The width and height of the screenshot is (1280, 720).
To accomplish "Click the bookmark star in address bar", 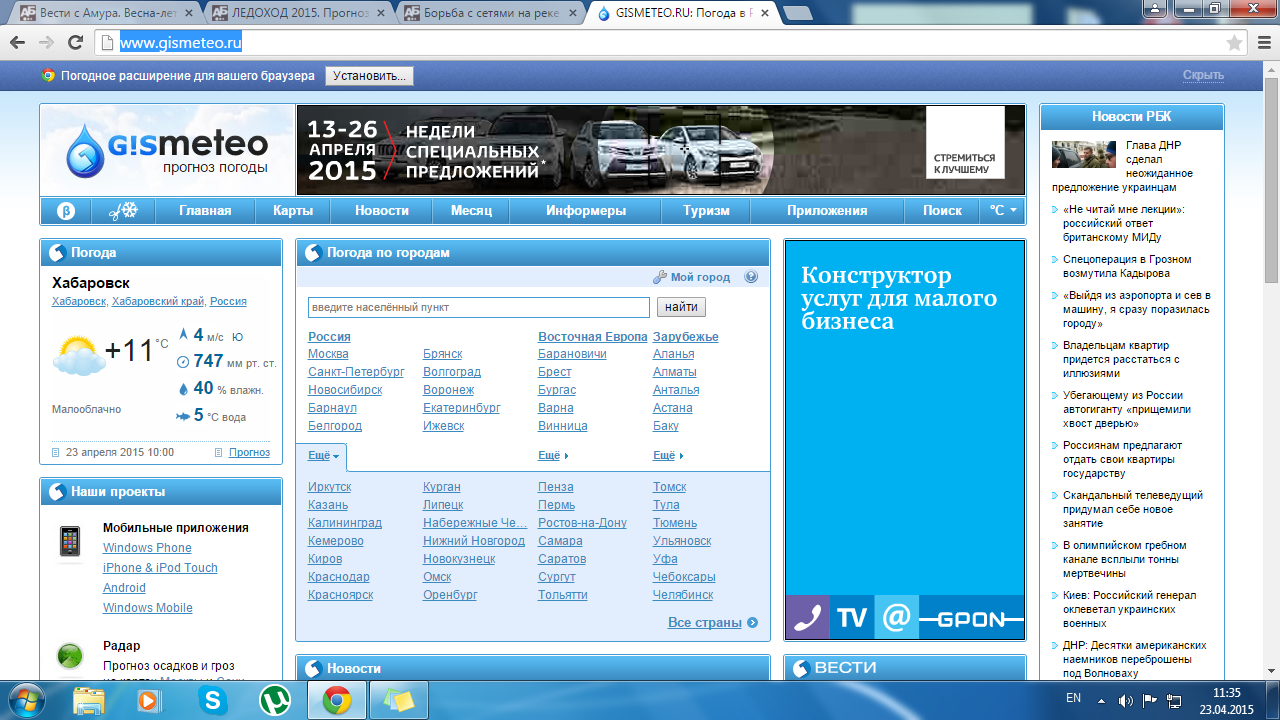I will [x=1234, y=43].
